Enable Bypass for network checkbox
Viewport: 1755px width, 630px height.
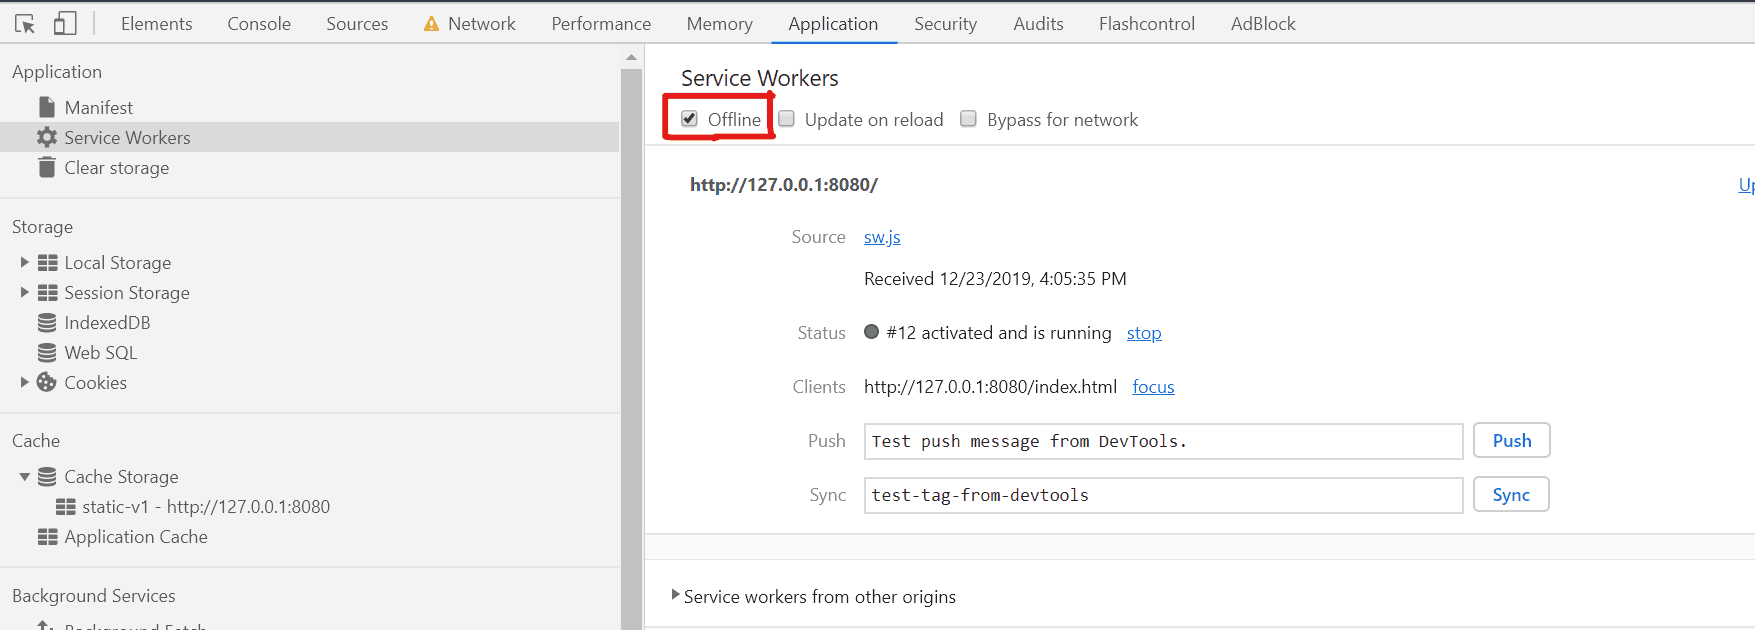coord(968,119)
